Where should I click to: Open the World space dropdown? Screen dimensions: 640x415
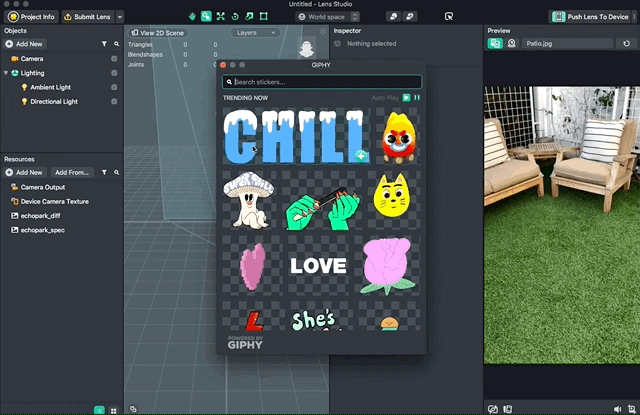point(328,17)
